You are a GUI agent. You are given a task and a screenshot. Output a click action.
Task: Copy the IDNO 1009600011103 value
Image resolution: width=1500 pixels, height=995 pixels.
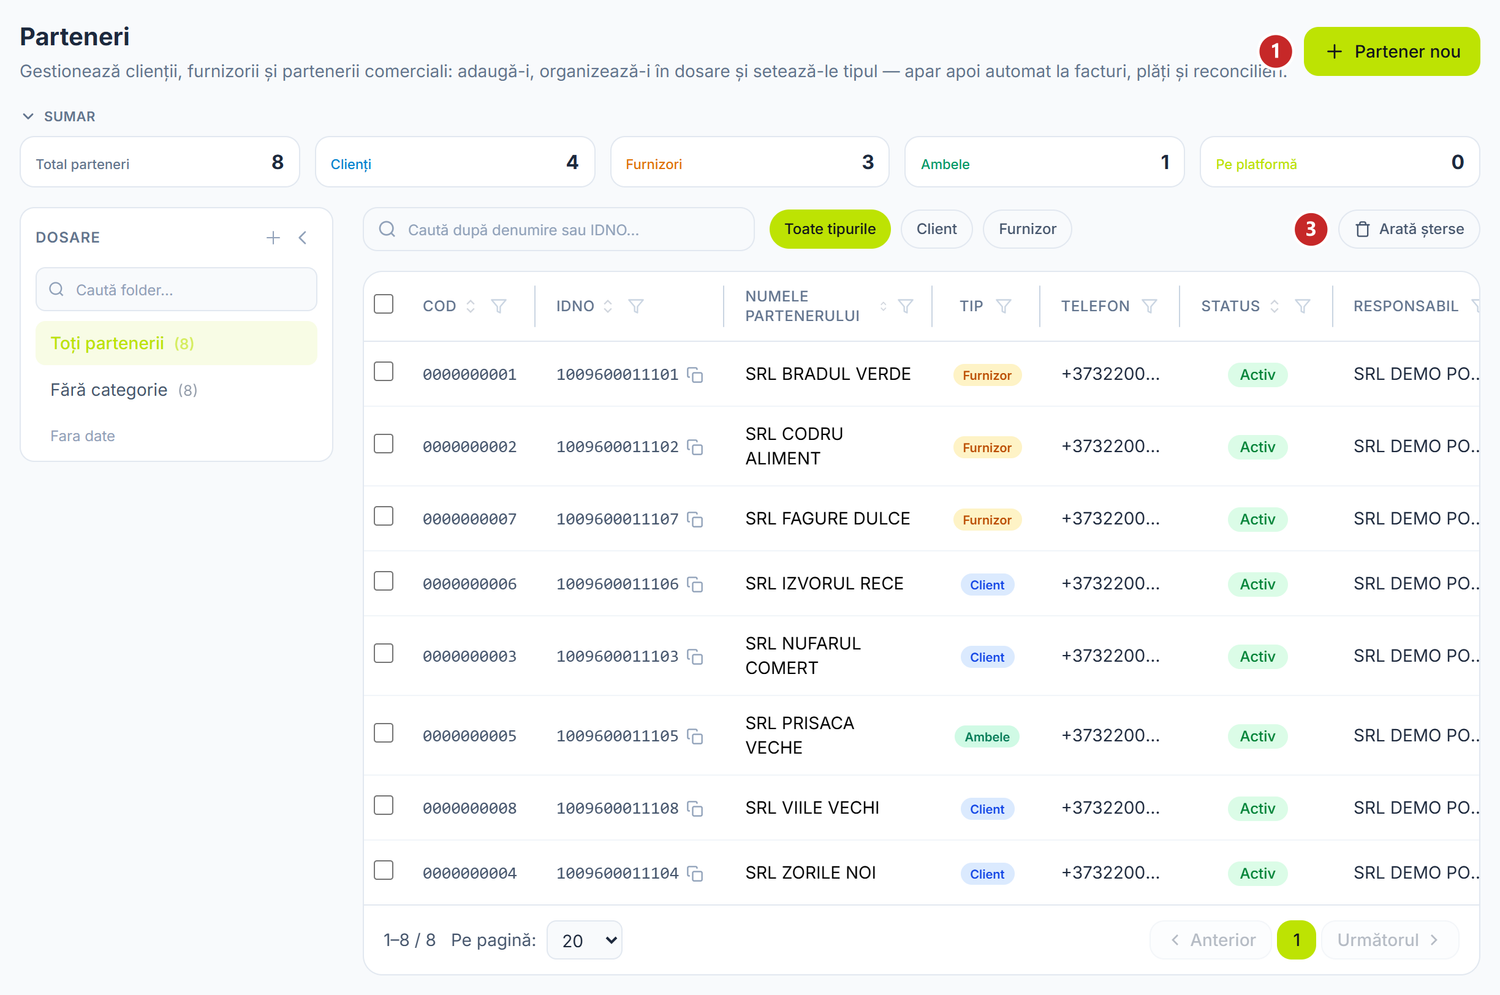point(695,657)
